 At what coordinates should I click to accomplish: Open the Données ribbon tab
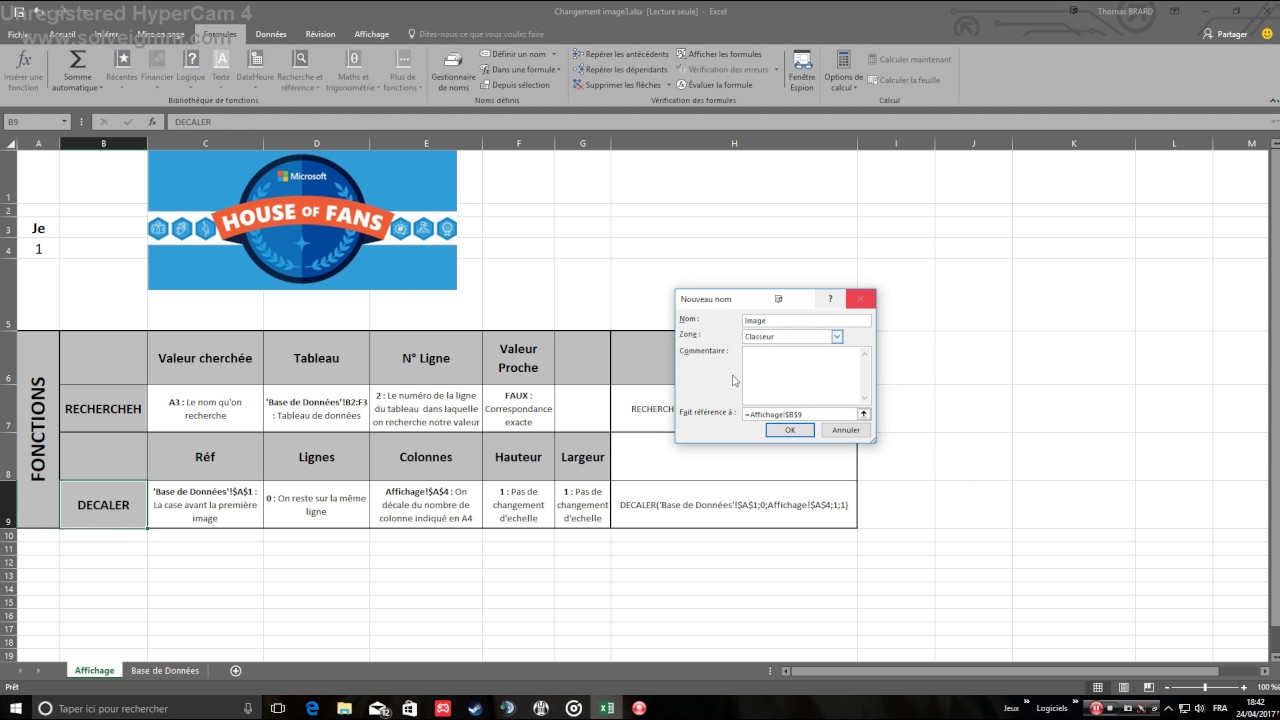click(271, 34)
